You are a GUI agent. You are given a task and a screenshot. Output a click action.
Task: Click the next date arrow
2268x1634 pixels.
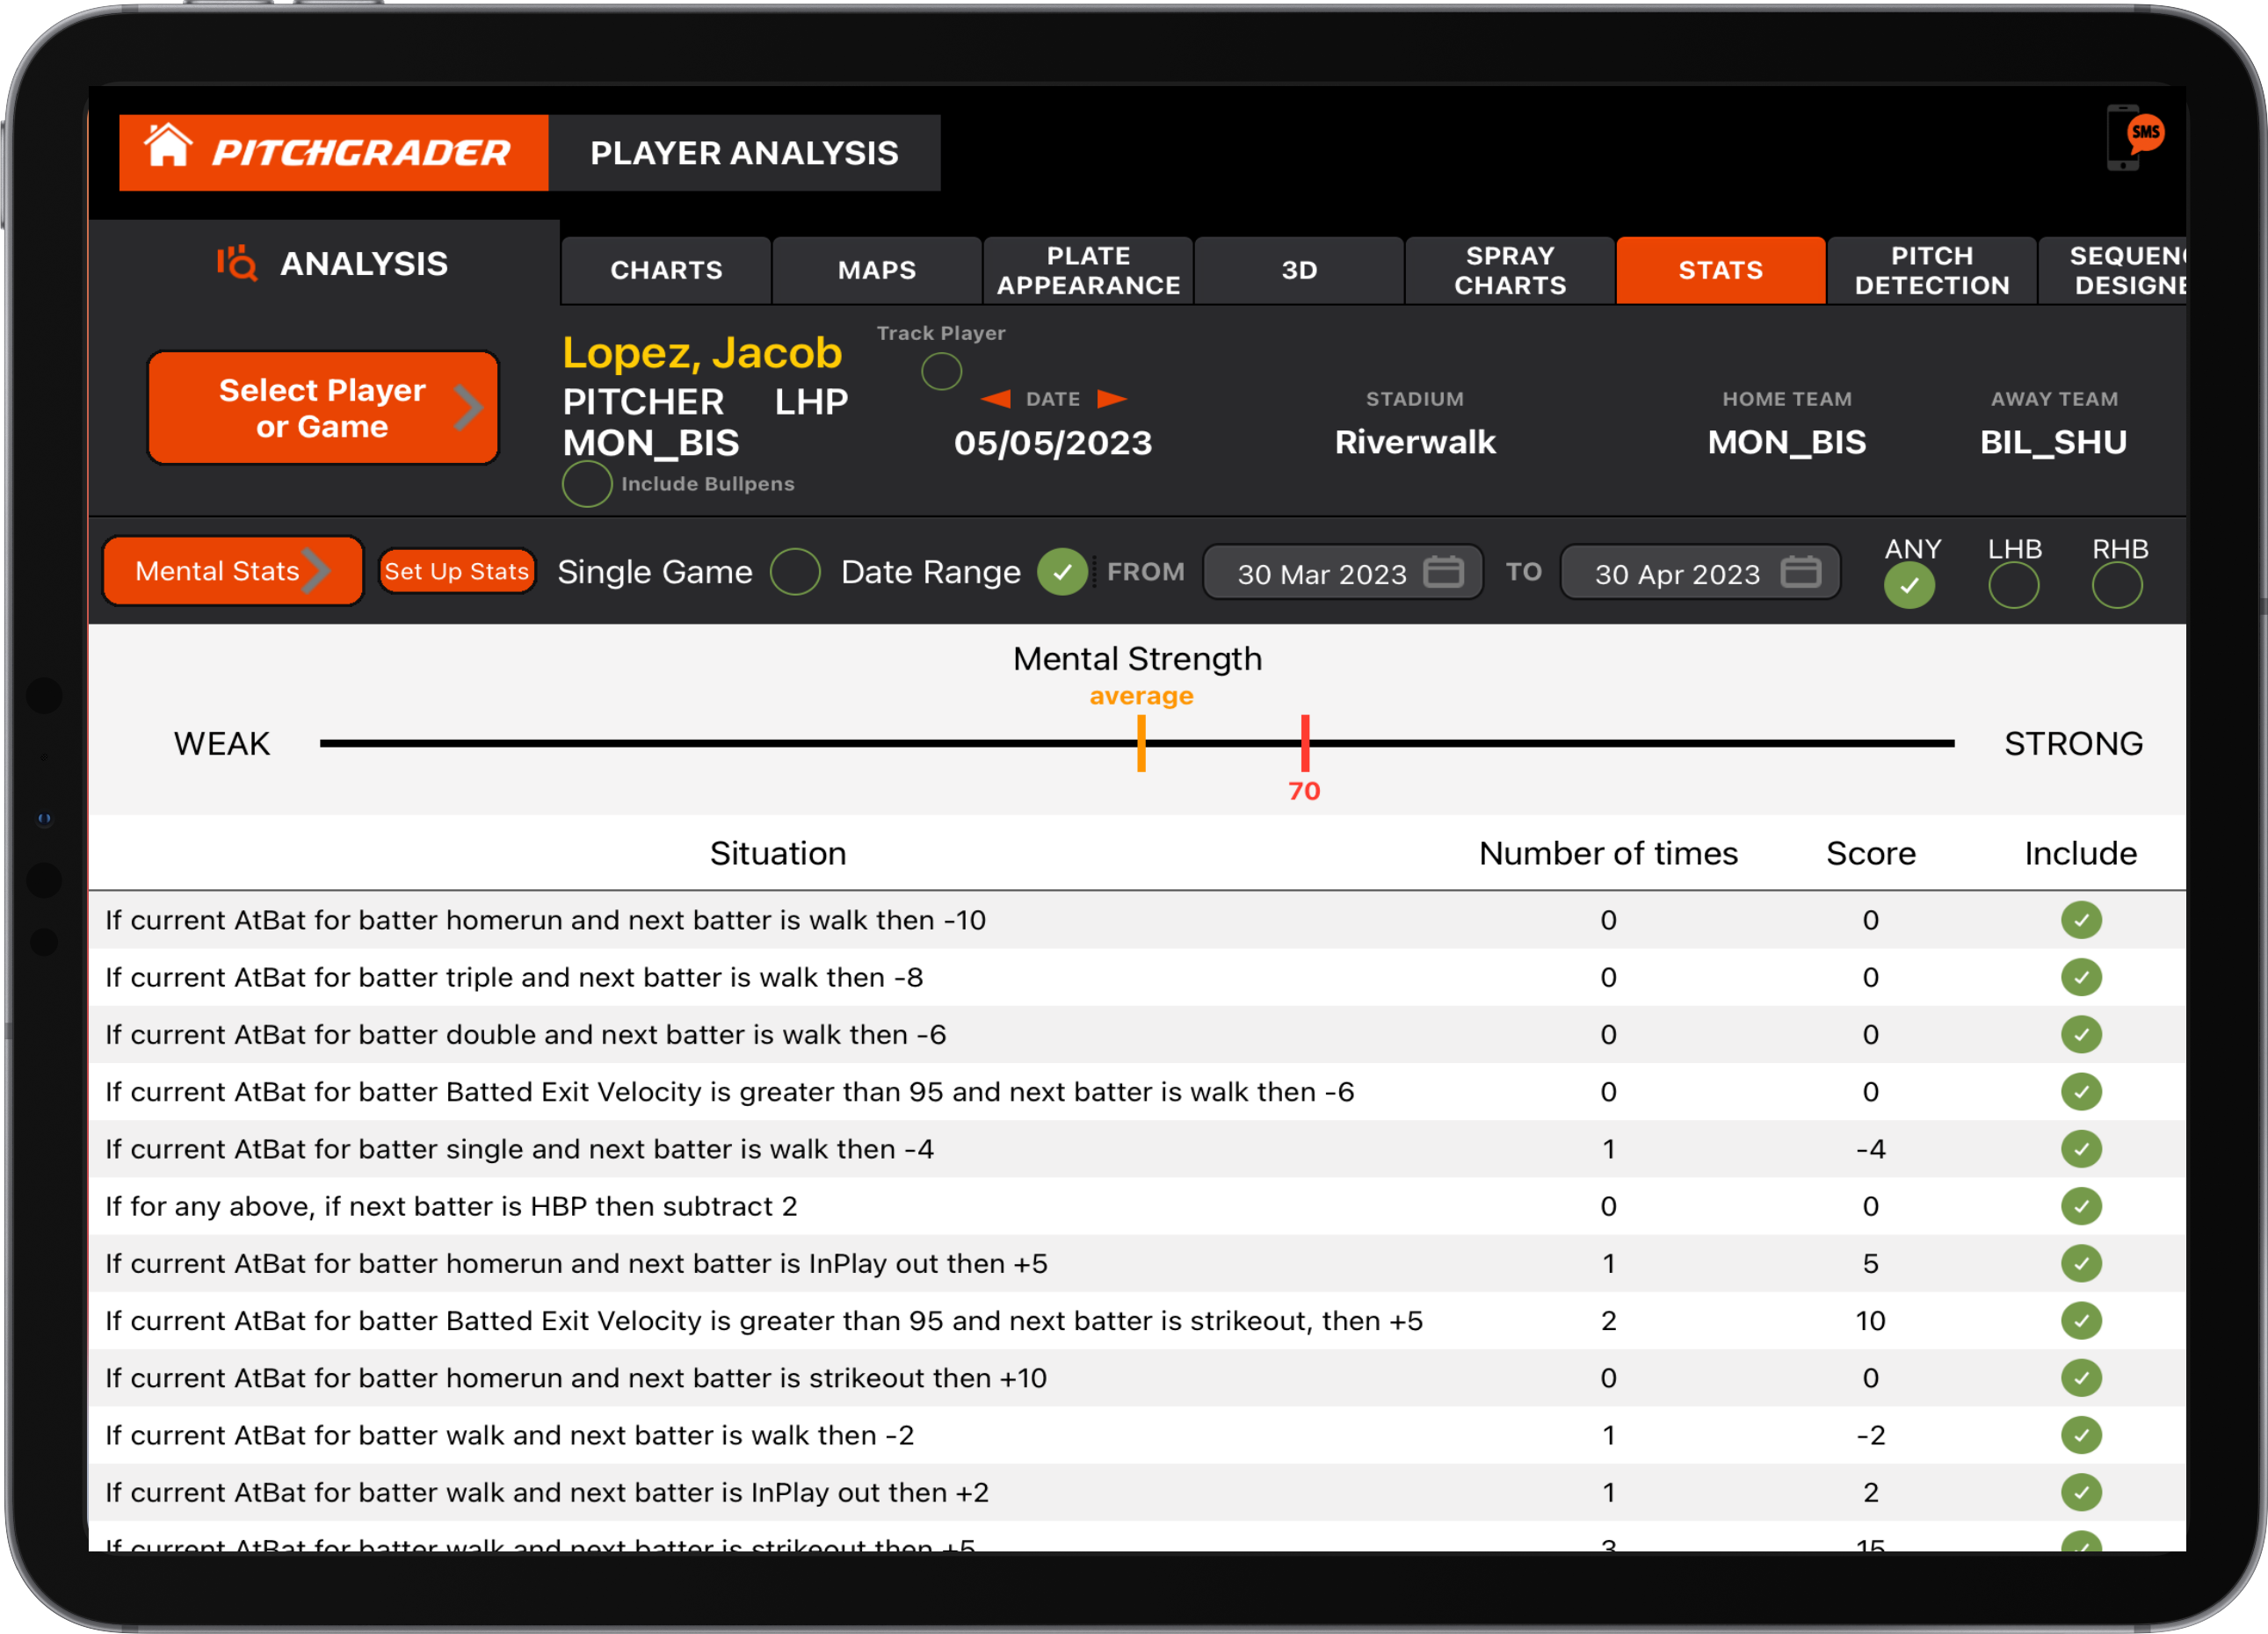coord(1112,399)
